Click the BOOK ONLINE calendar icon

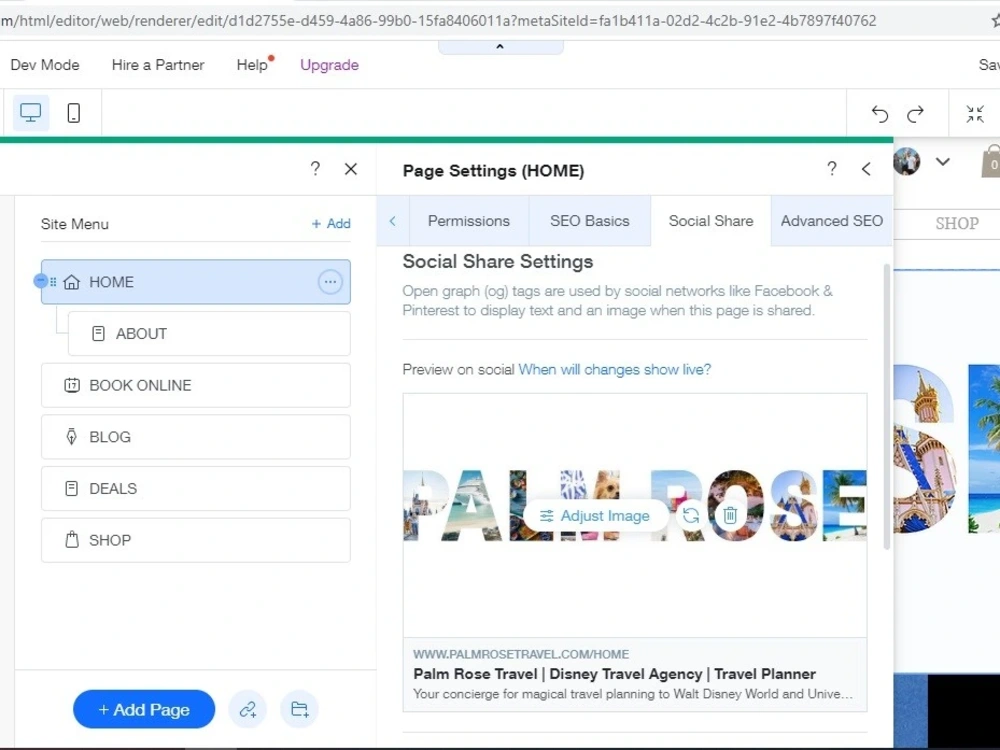pyautogui.click(x=71, y=385)
